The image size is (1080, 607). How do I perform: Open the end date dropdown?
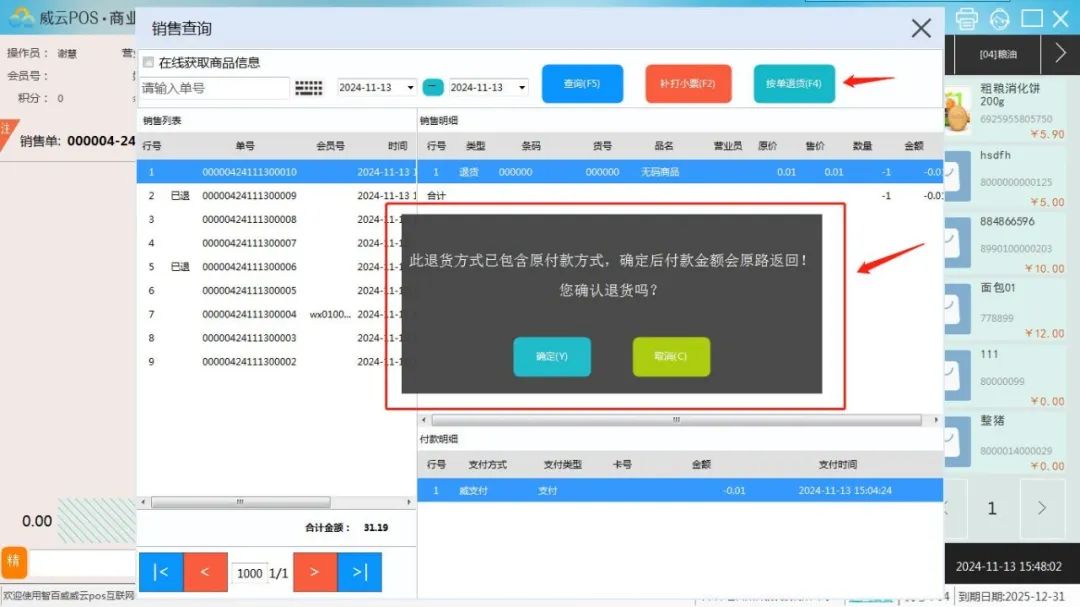pos(521,88)
